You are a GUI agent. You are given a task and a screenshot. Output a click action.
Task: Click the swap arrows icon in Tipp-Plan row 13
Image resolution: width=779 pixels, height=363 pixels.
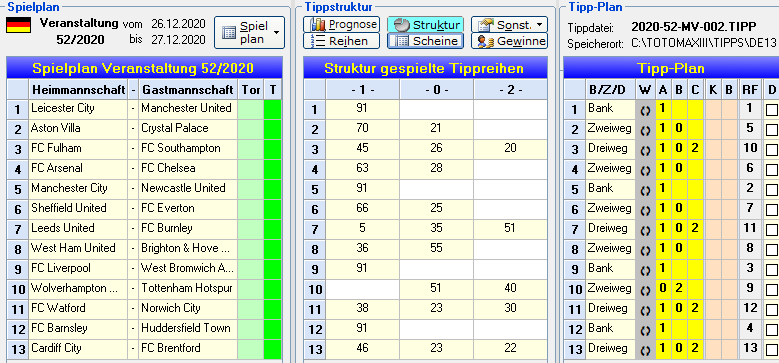tap(645, 351)
